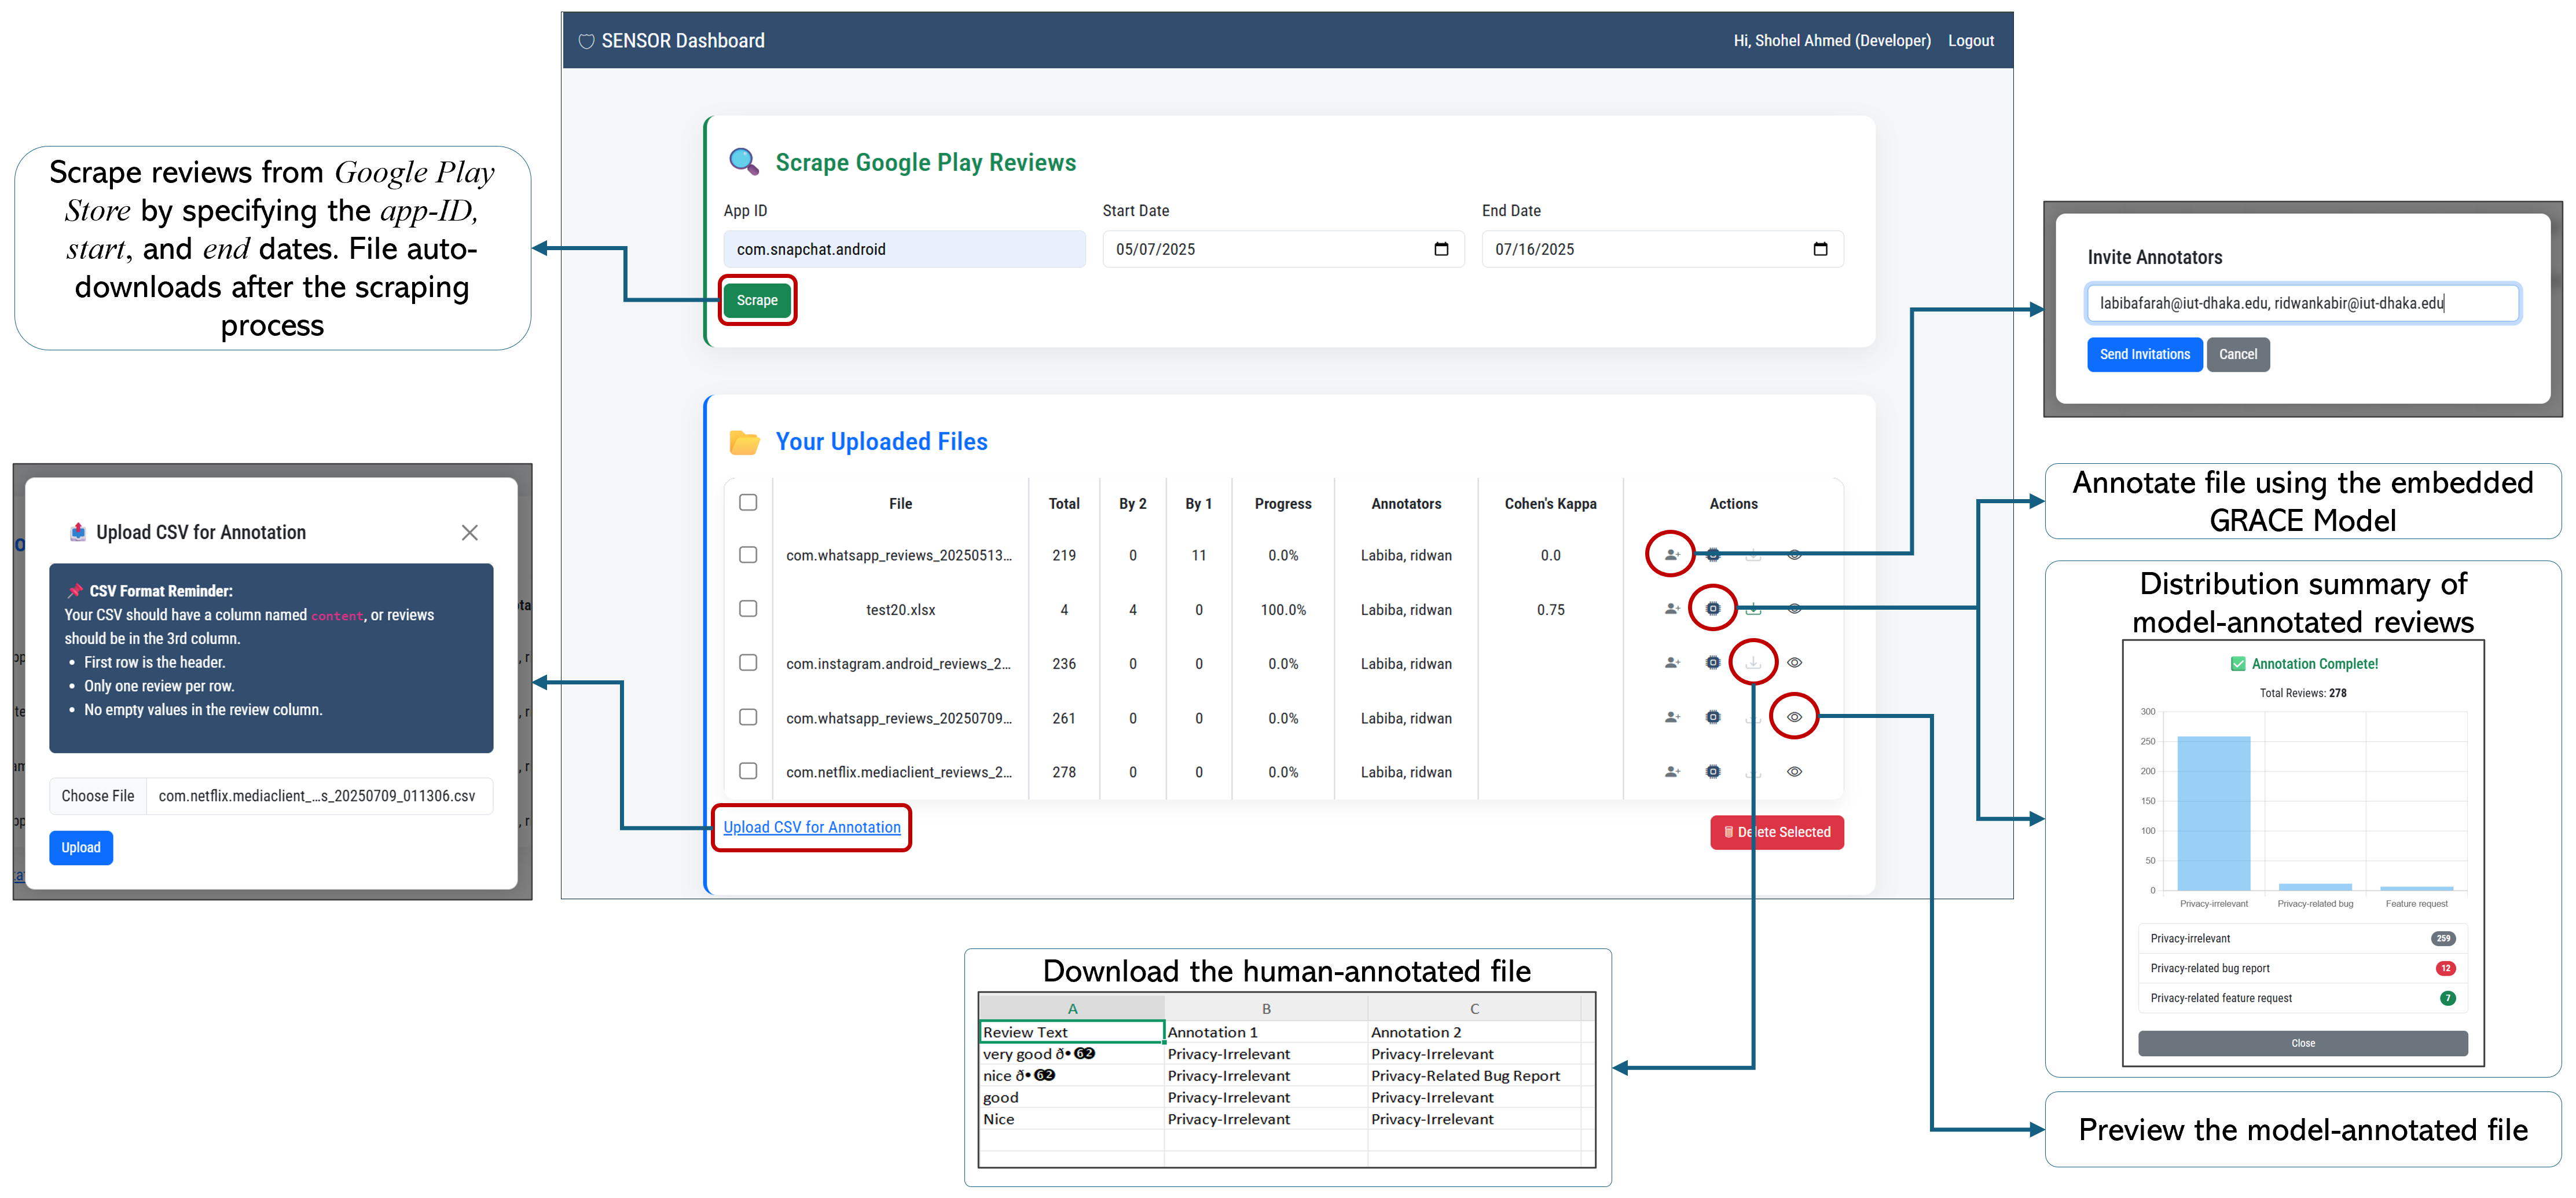Tick the select-all checkbox in table header
2576x1198 pixels.
(748, 503)
